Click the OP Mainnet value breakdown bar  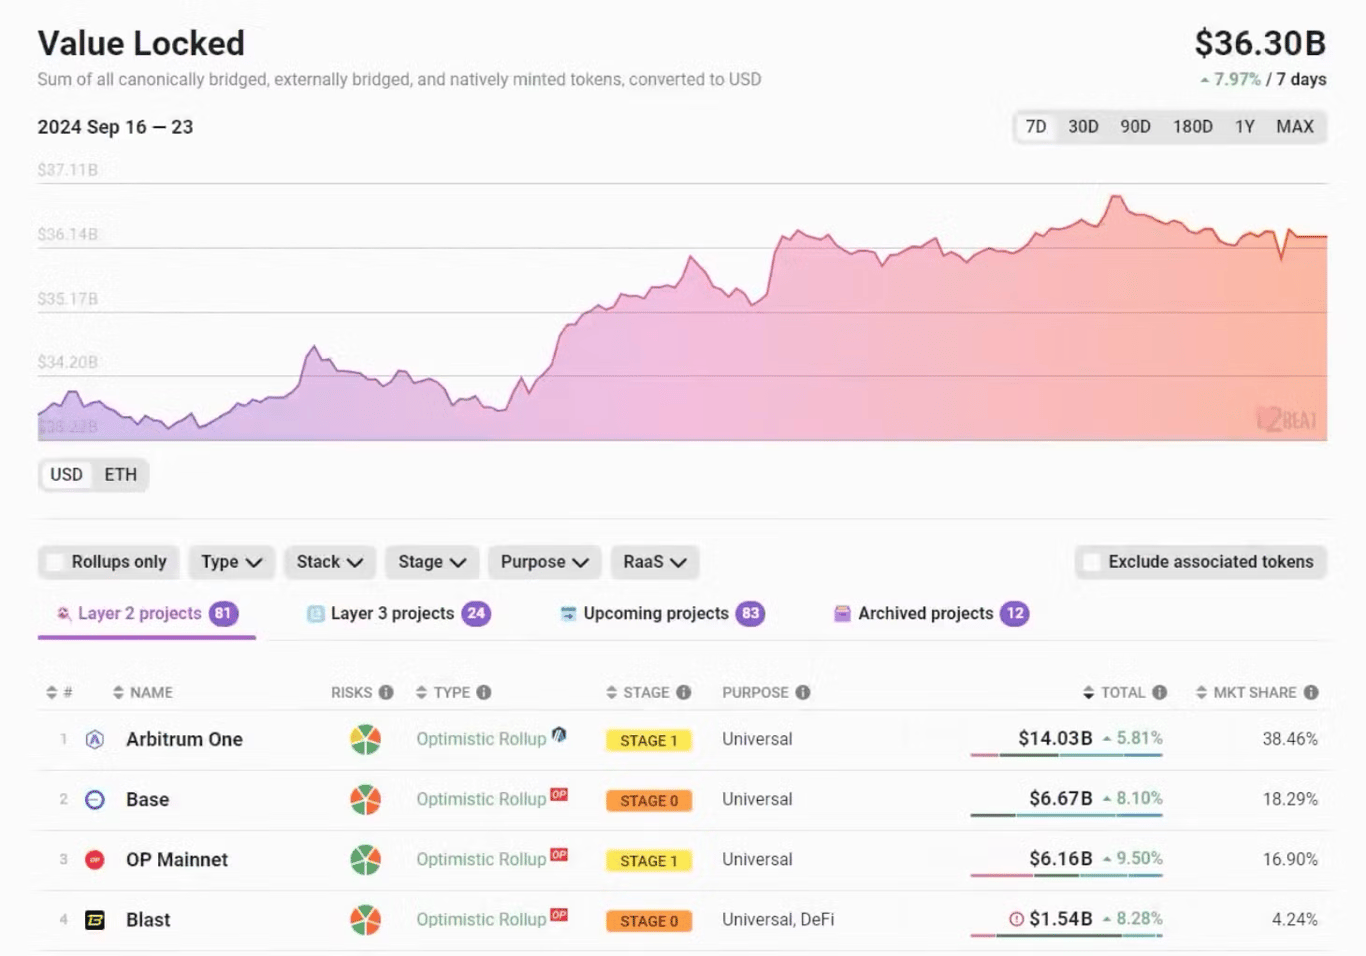1066,875
